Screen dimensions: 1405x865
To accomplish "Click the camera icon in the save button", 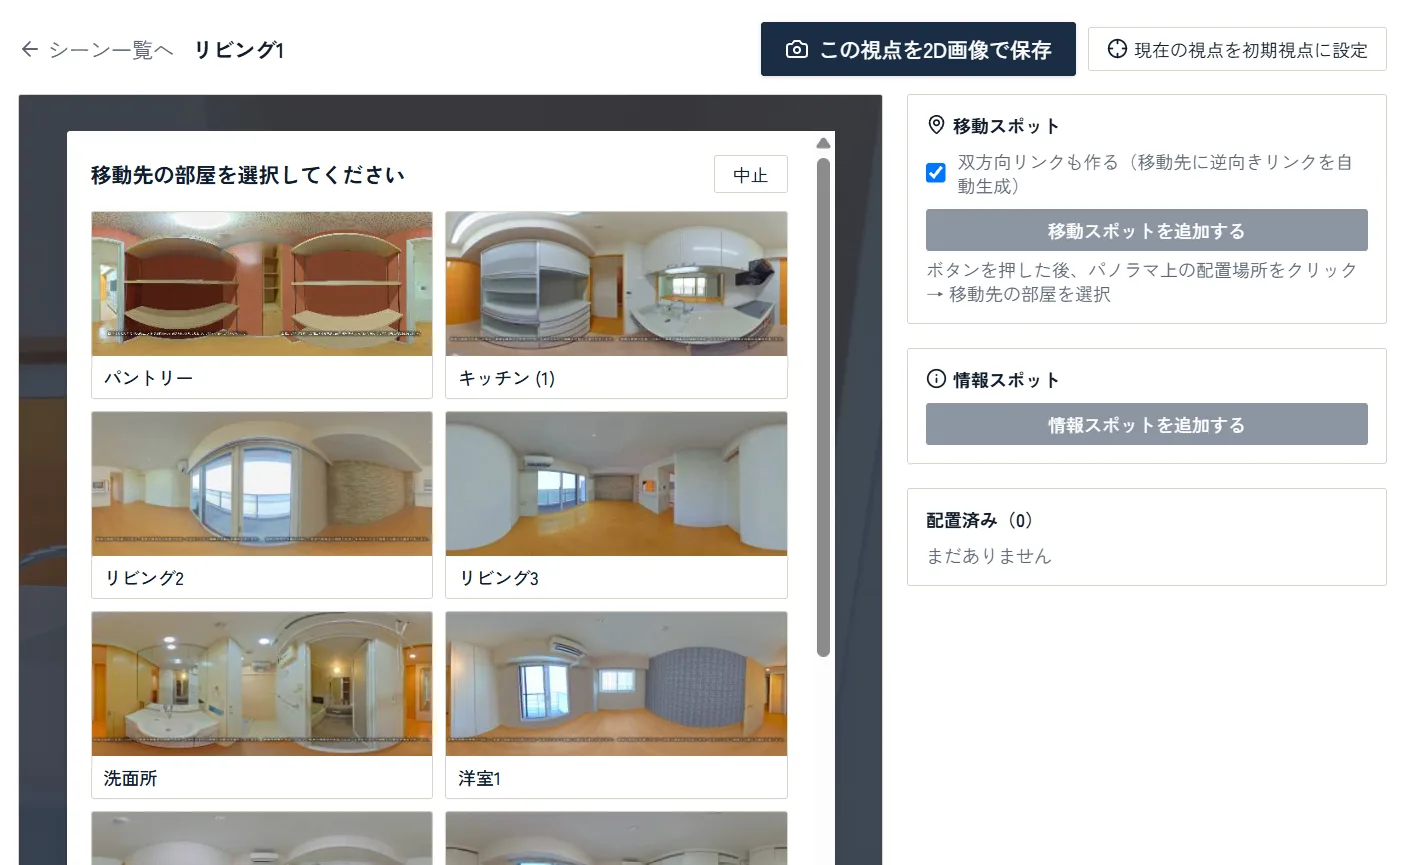I will pos(797,49).
